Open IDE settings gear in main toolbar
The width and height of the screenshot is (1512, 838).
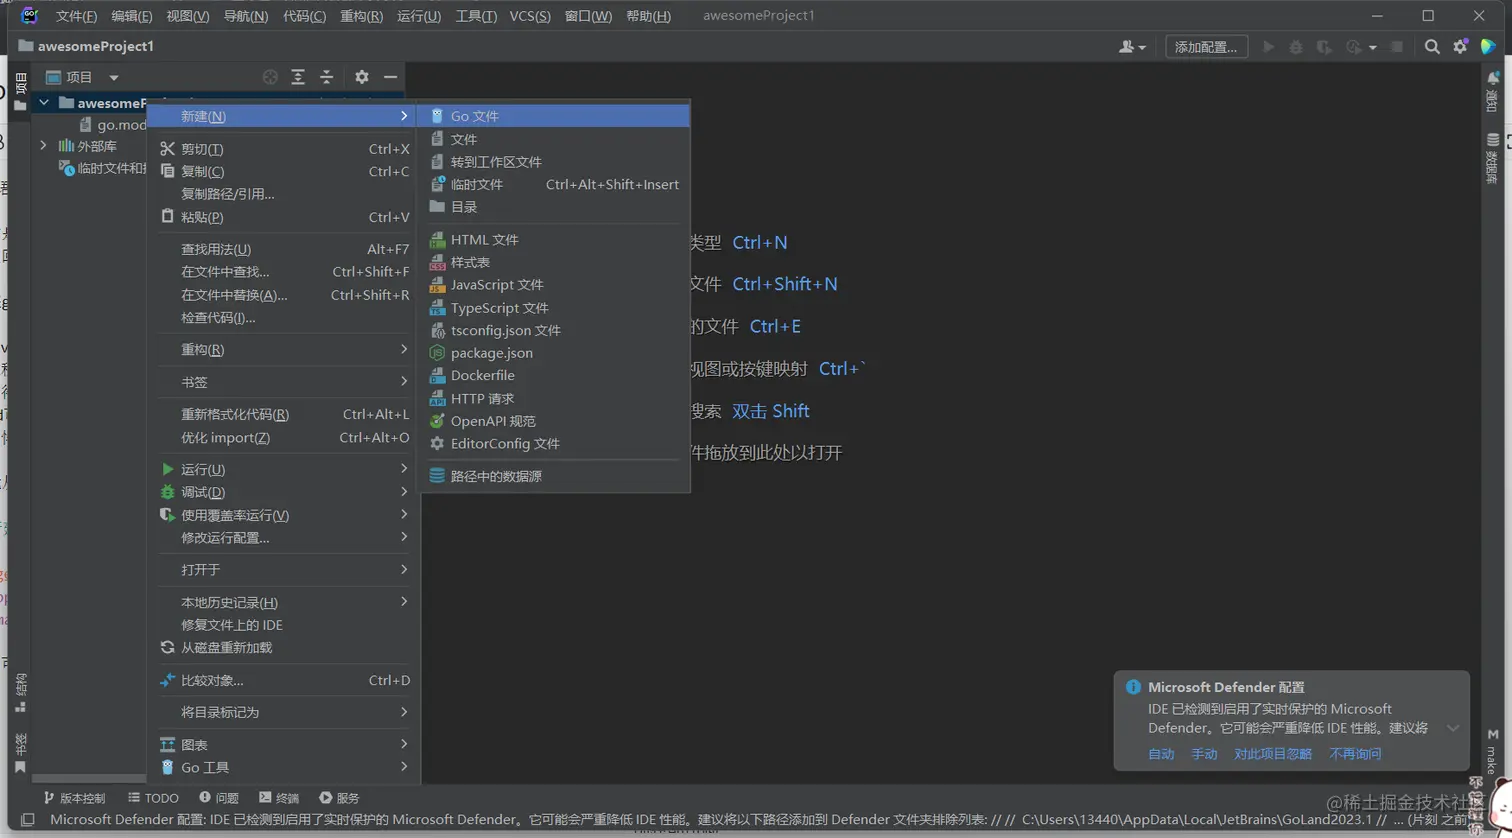pyautogui.click(x=1460, y=47)
